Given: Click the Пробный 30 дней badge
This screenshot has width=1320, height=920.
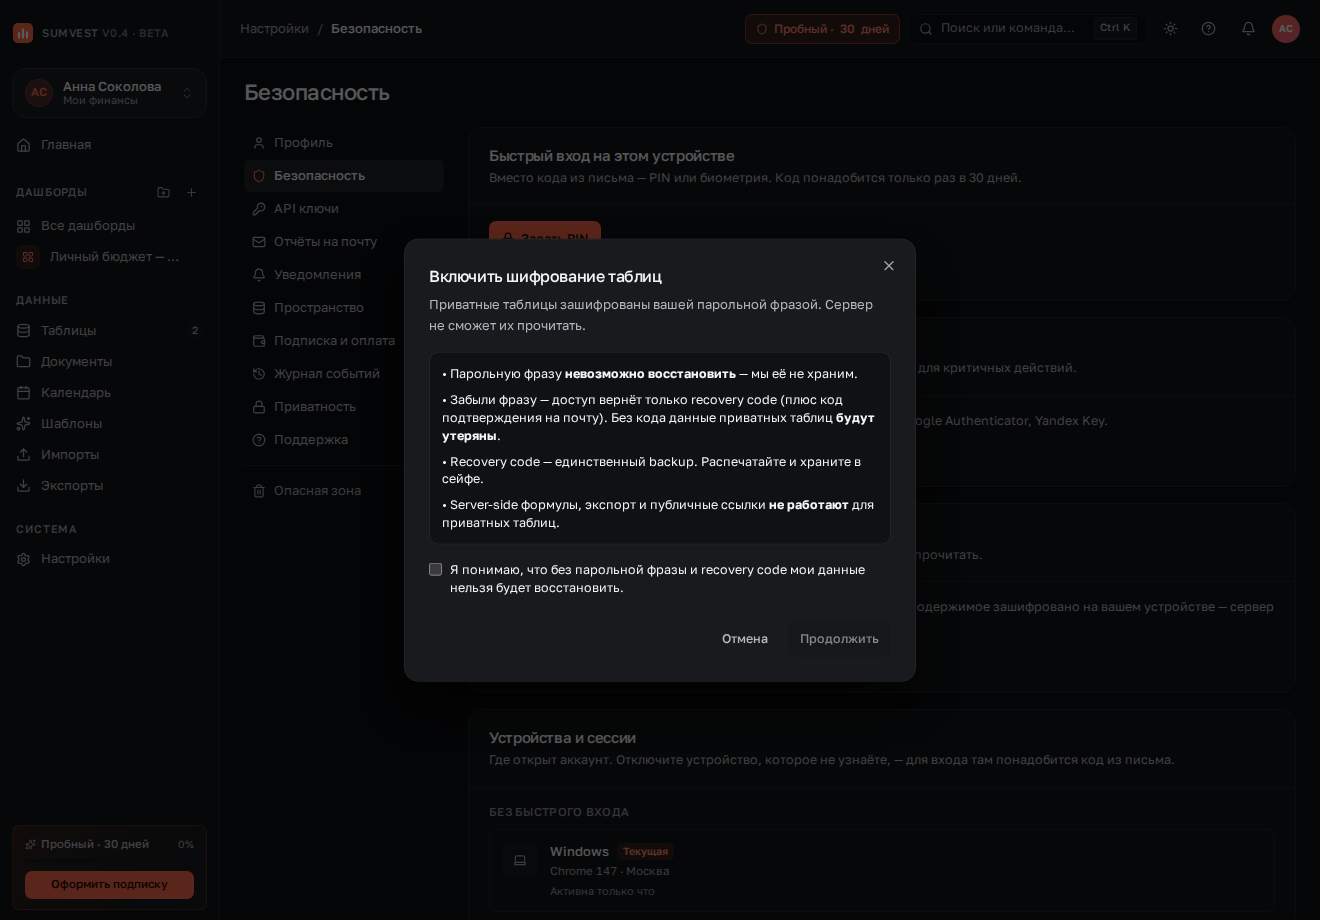Looking at the screenshot, I should coord(822,29).
